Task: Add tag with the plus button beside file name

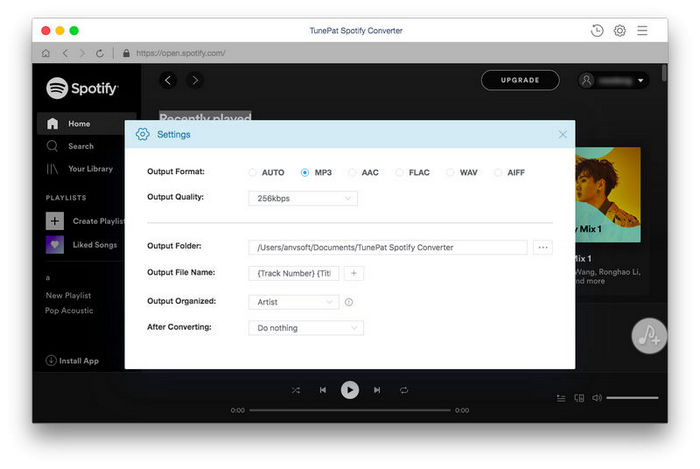Action: 354,273
